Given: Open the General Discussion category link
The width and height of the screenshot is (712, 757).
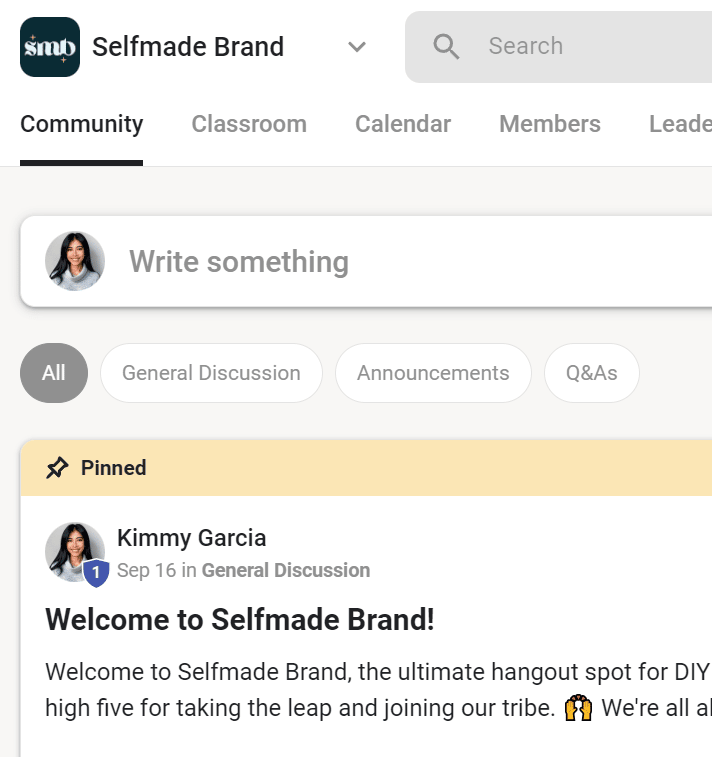Looking at the screenshot, I should 286,570.
